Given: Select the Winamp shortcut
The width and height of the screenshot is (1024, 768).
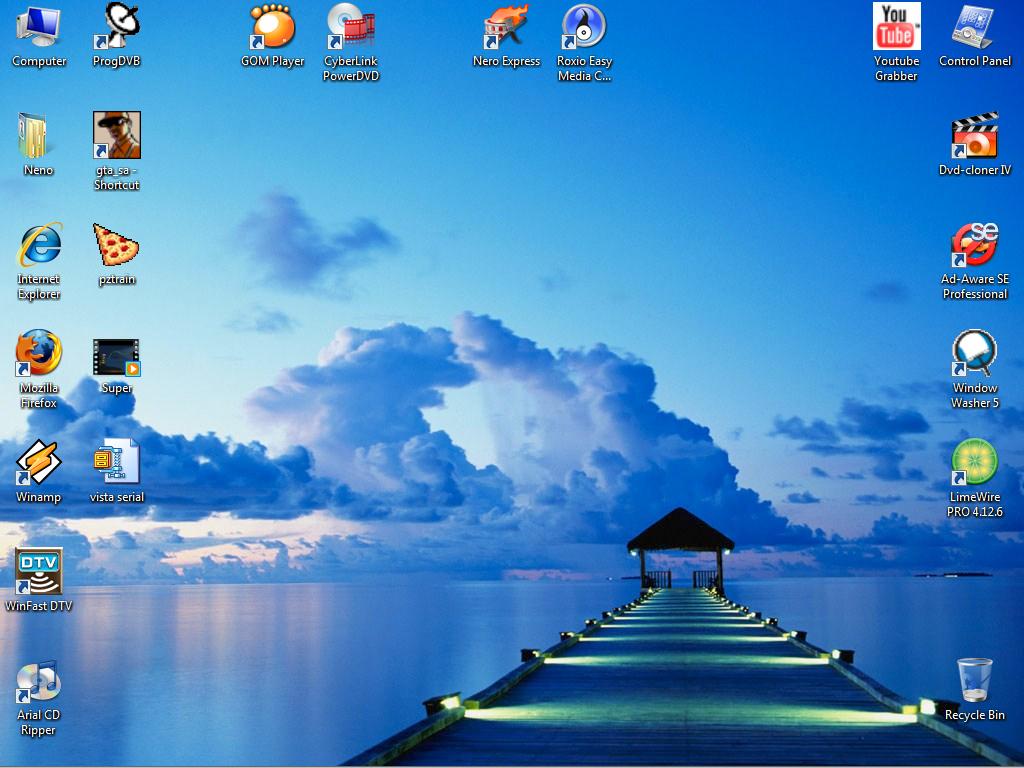Looking at the screenshot, I should pyautogui.click(x=39, y=464).
